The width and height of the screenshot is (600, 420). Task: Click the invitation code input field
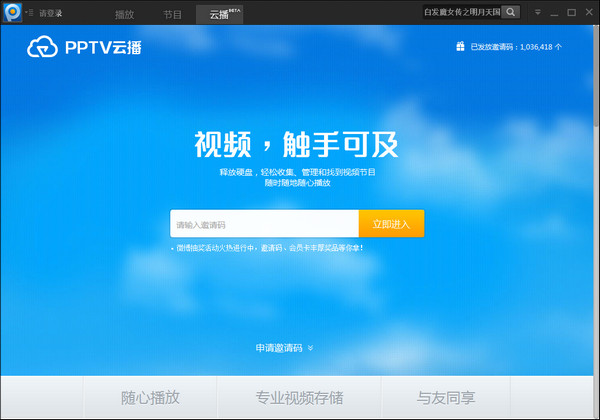coord(264,224)
